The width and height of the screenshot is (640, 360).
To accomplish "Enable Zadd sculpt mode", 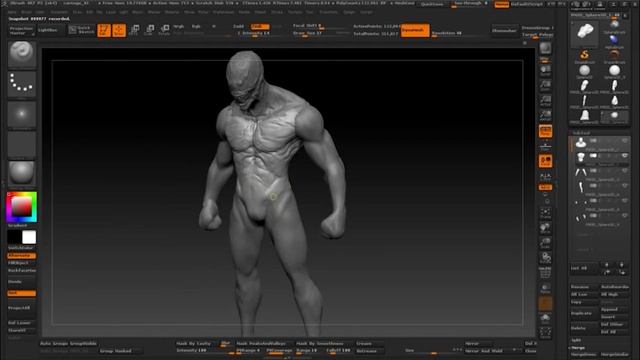I will [x=238, y=26].
